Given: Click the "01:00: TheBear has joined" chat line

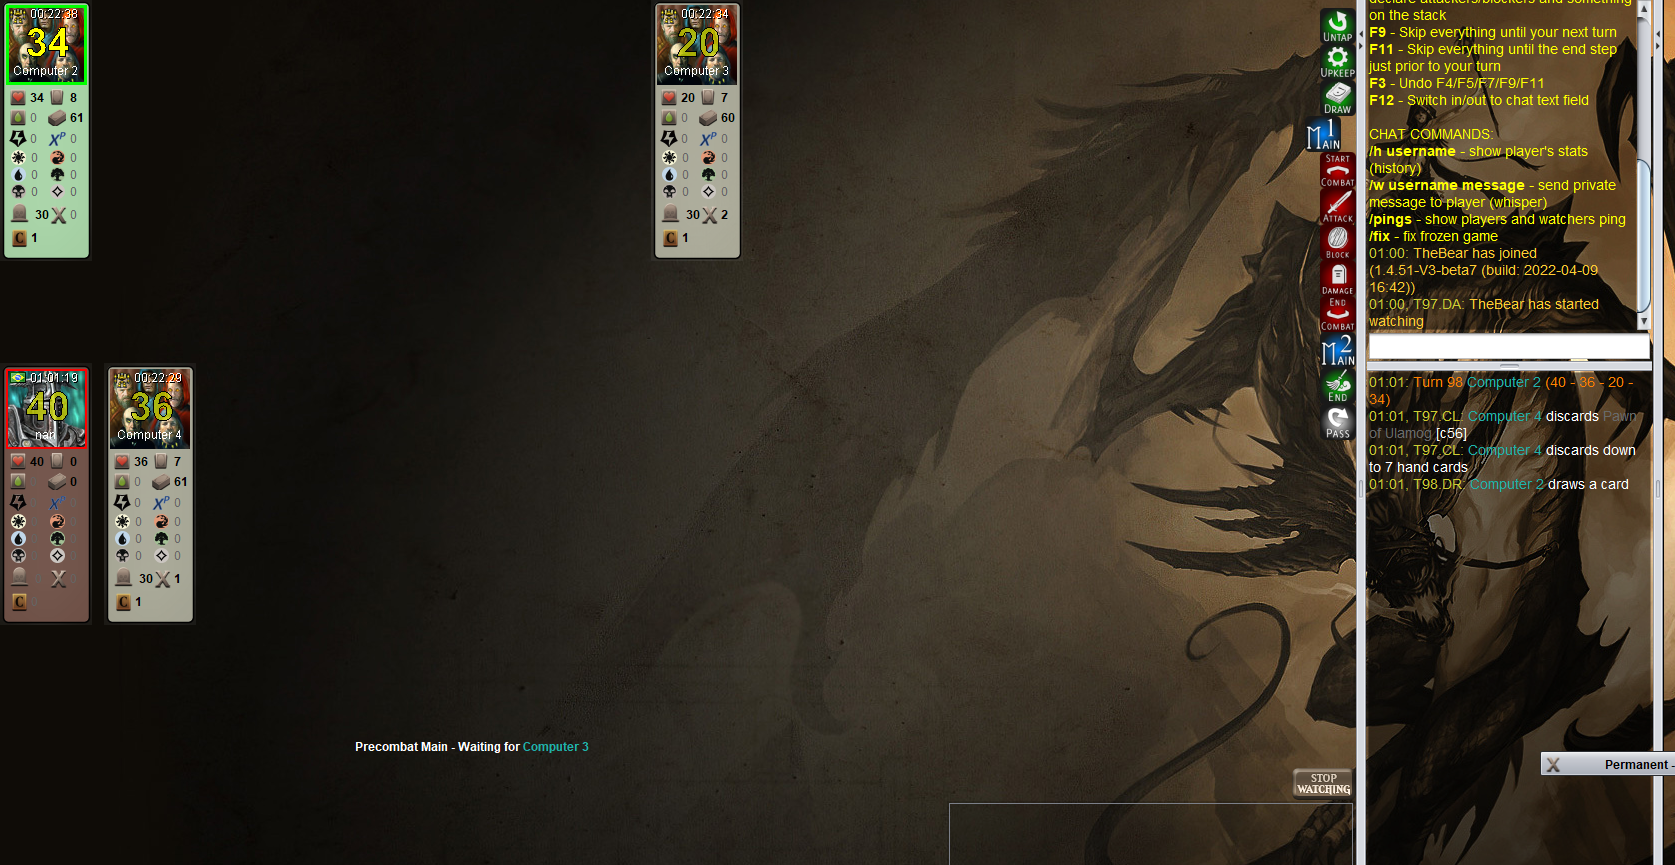Looking at the screenshot, I should pos(1453,253).
